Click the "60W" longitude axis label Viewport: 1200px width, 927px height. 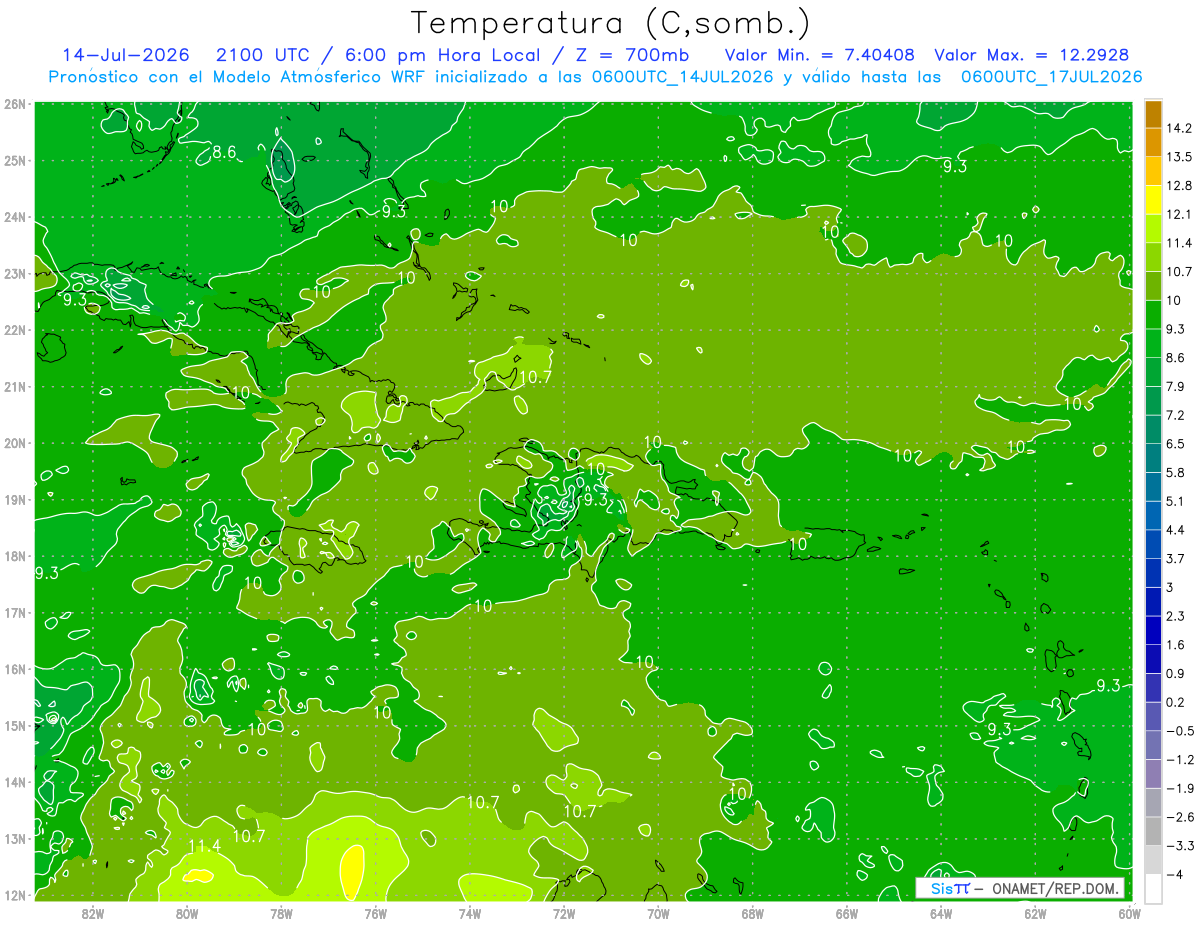point(1129,913)
